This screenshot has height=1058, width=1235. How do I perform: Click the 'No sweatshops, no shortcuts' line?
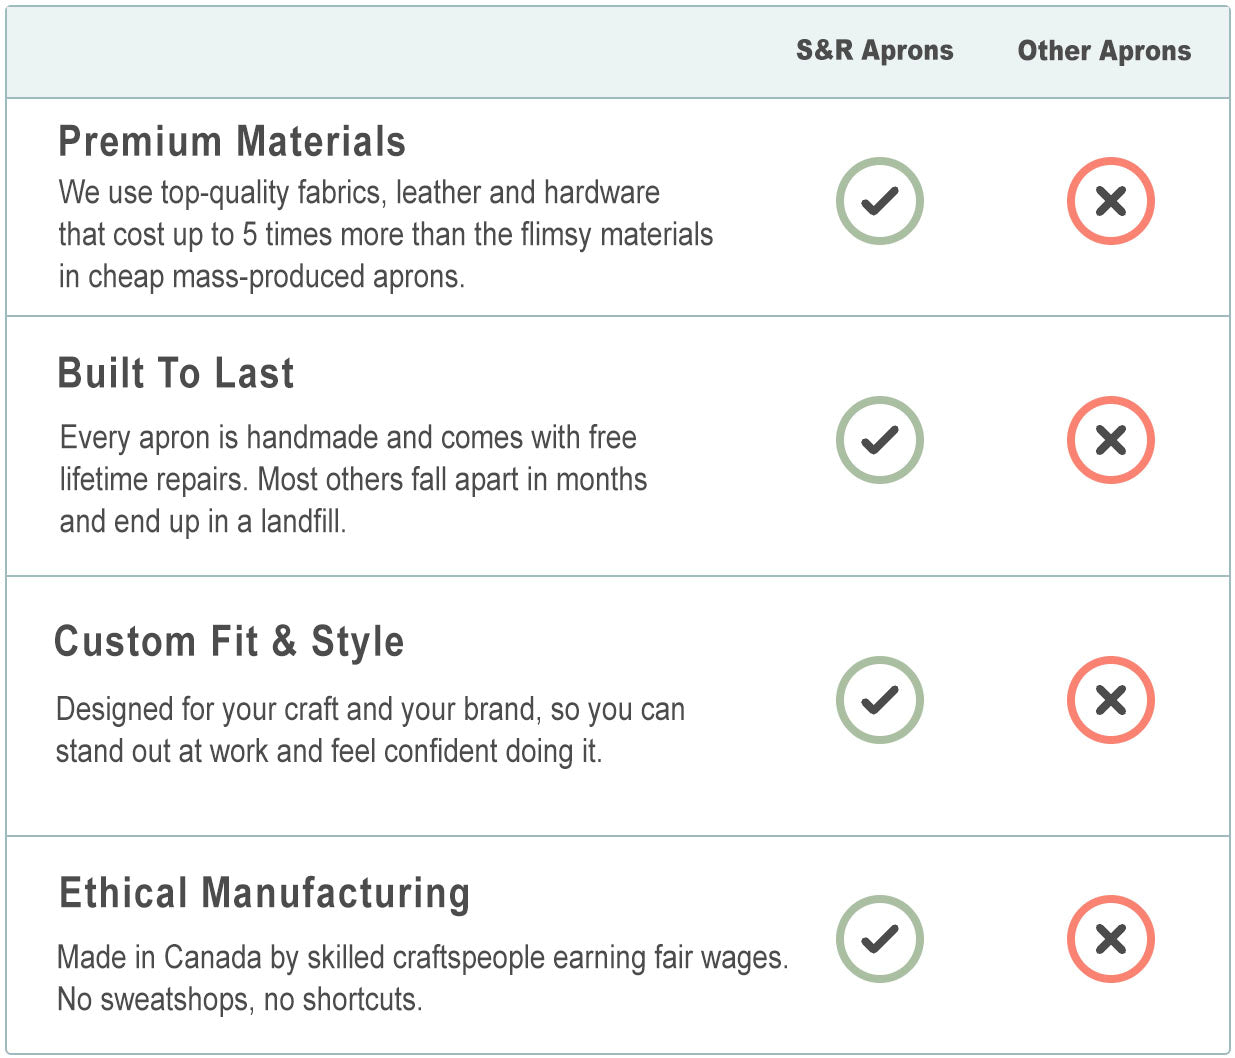240,999
